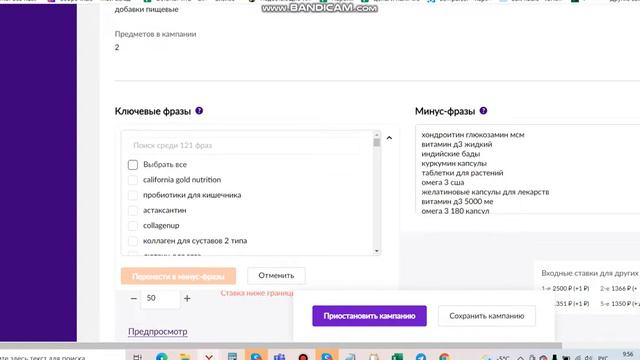Select minus-phrase желатиновые капсулы для лекарств
Screen dimensions: 640x360
[485, 192]
